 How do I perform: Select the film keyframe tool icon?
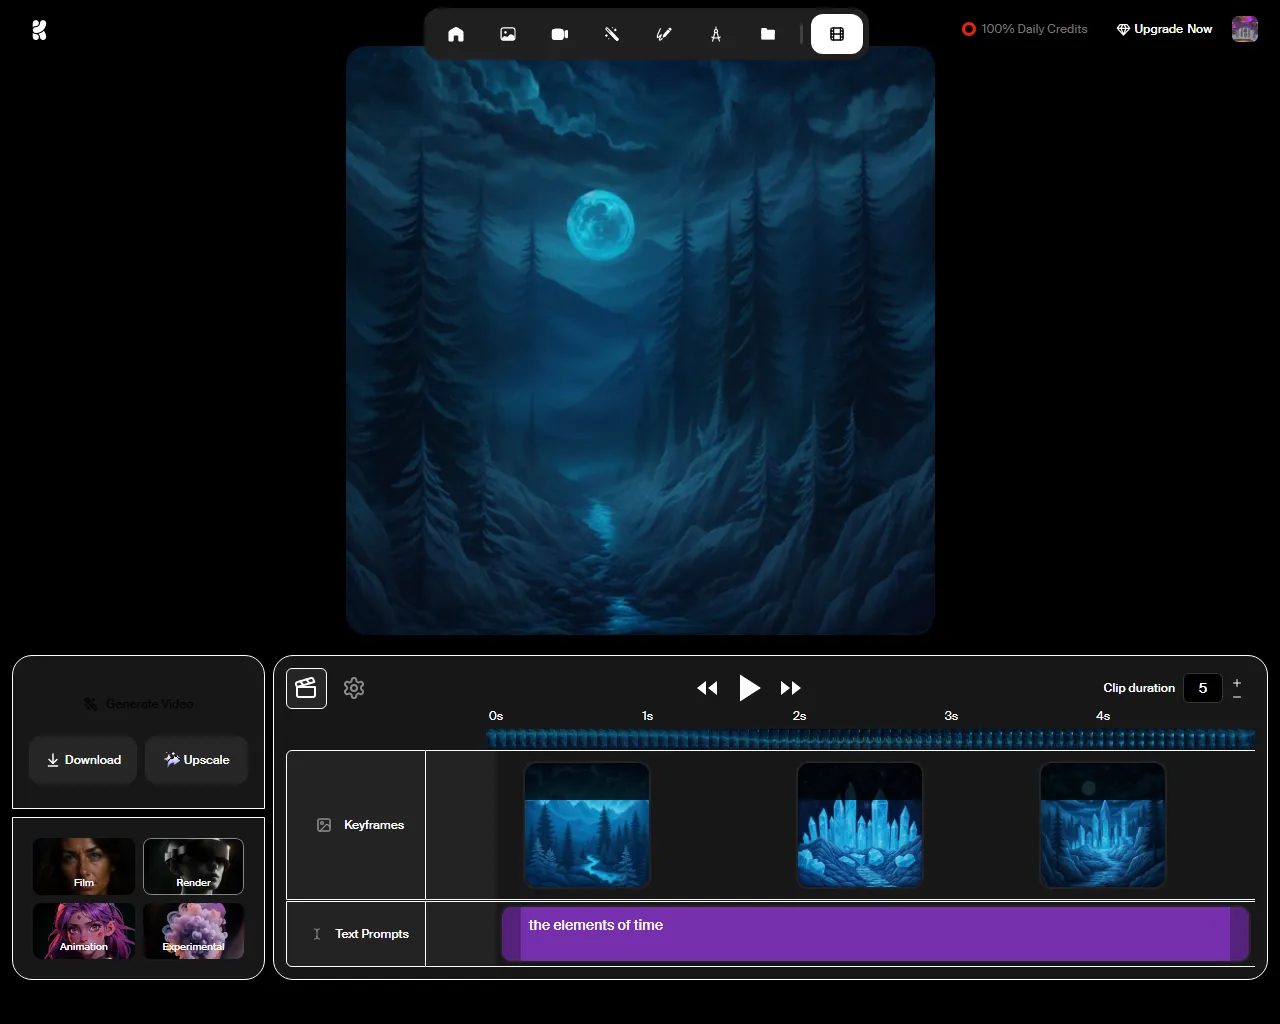coord(837,34)
